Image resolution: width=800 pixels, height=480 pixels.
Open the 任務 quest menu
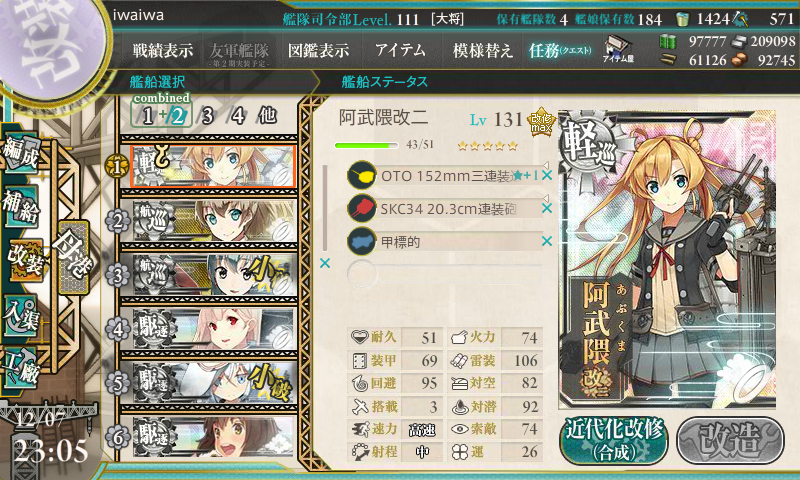tap(560, 50)
